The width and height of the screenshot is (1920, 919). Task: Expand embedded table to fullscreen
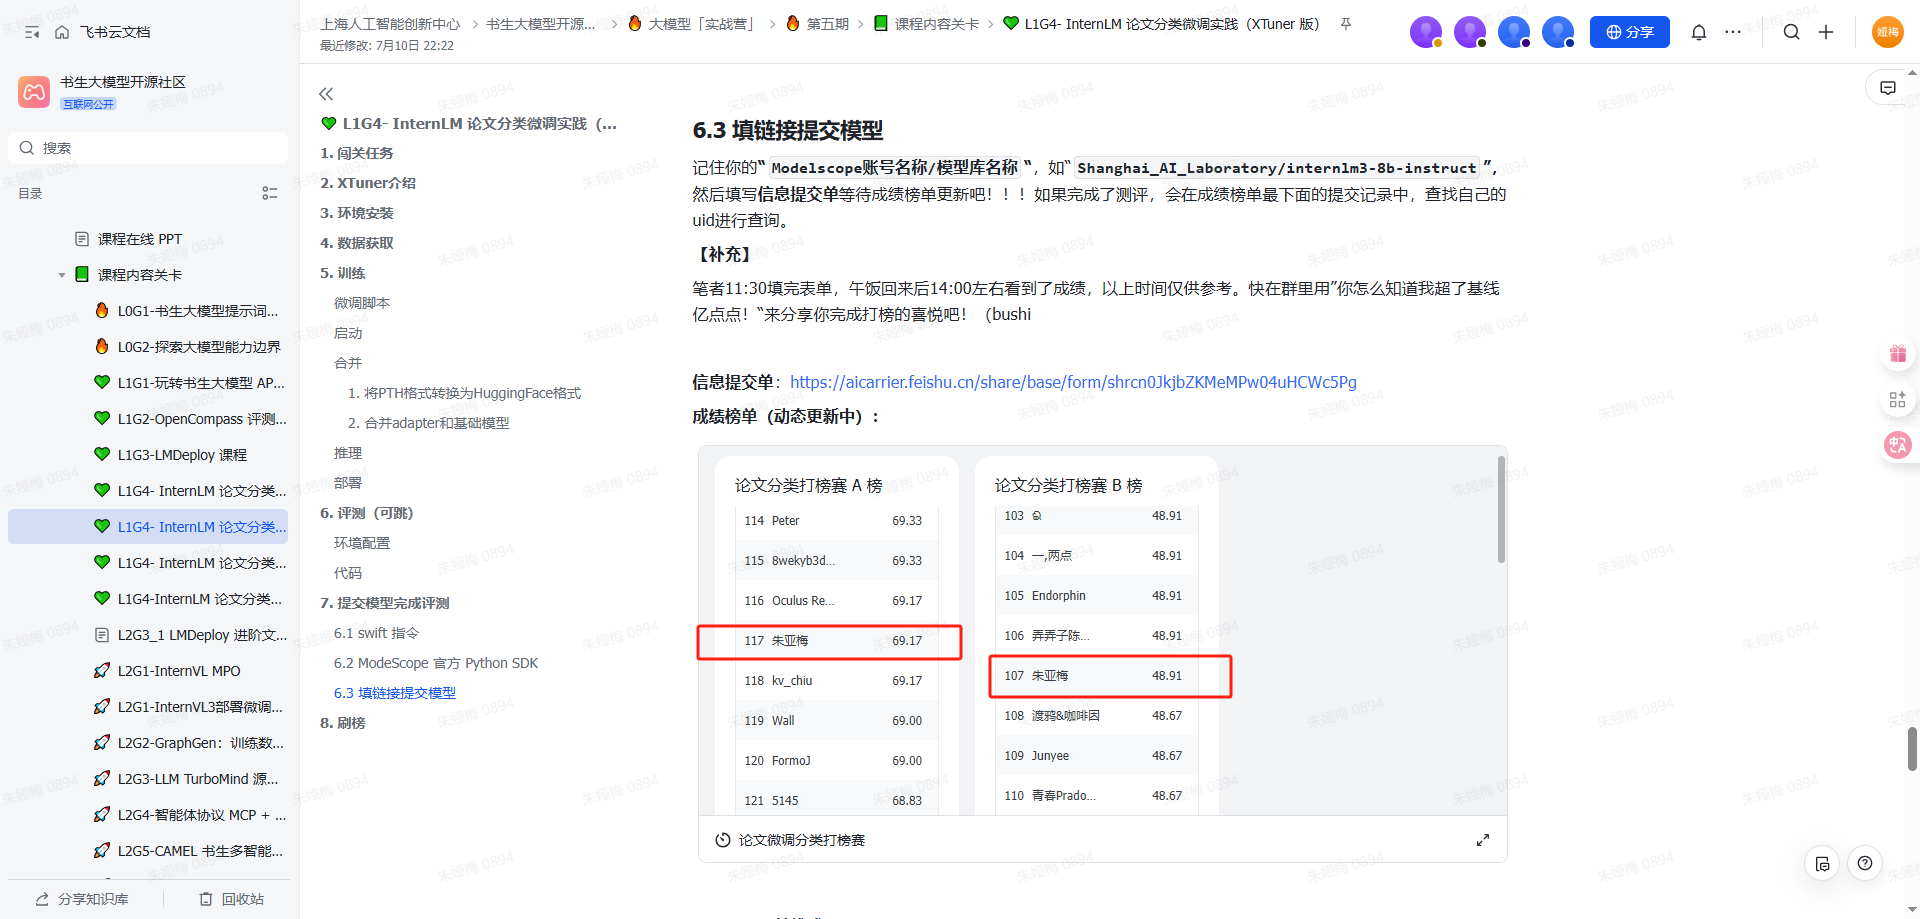[1483, 840]
